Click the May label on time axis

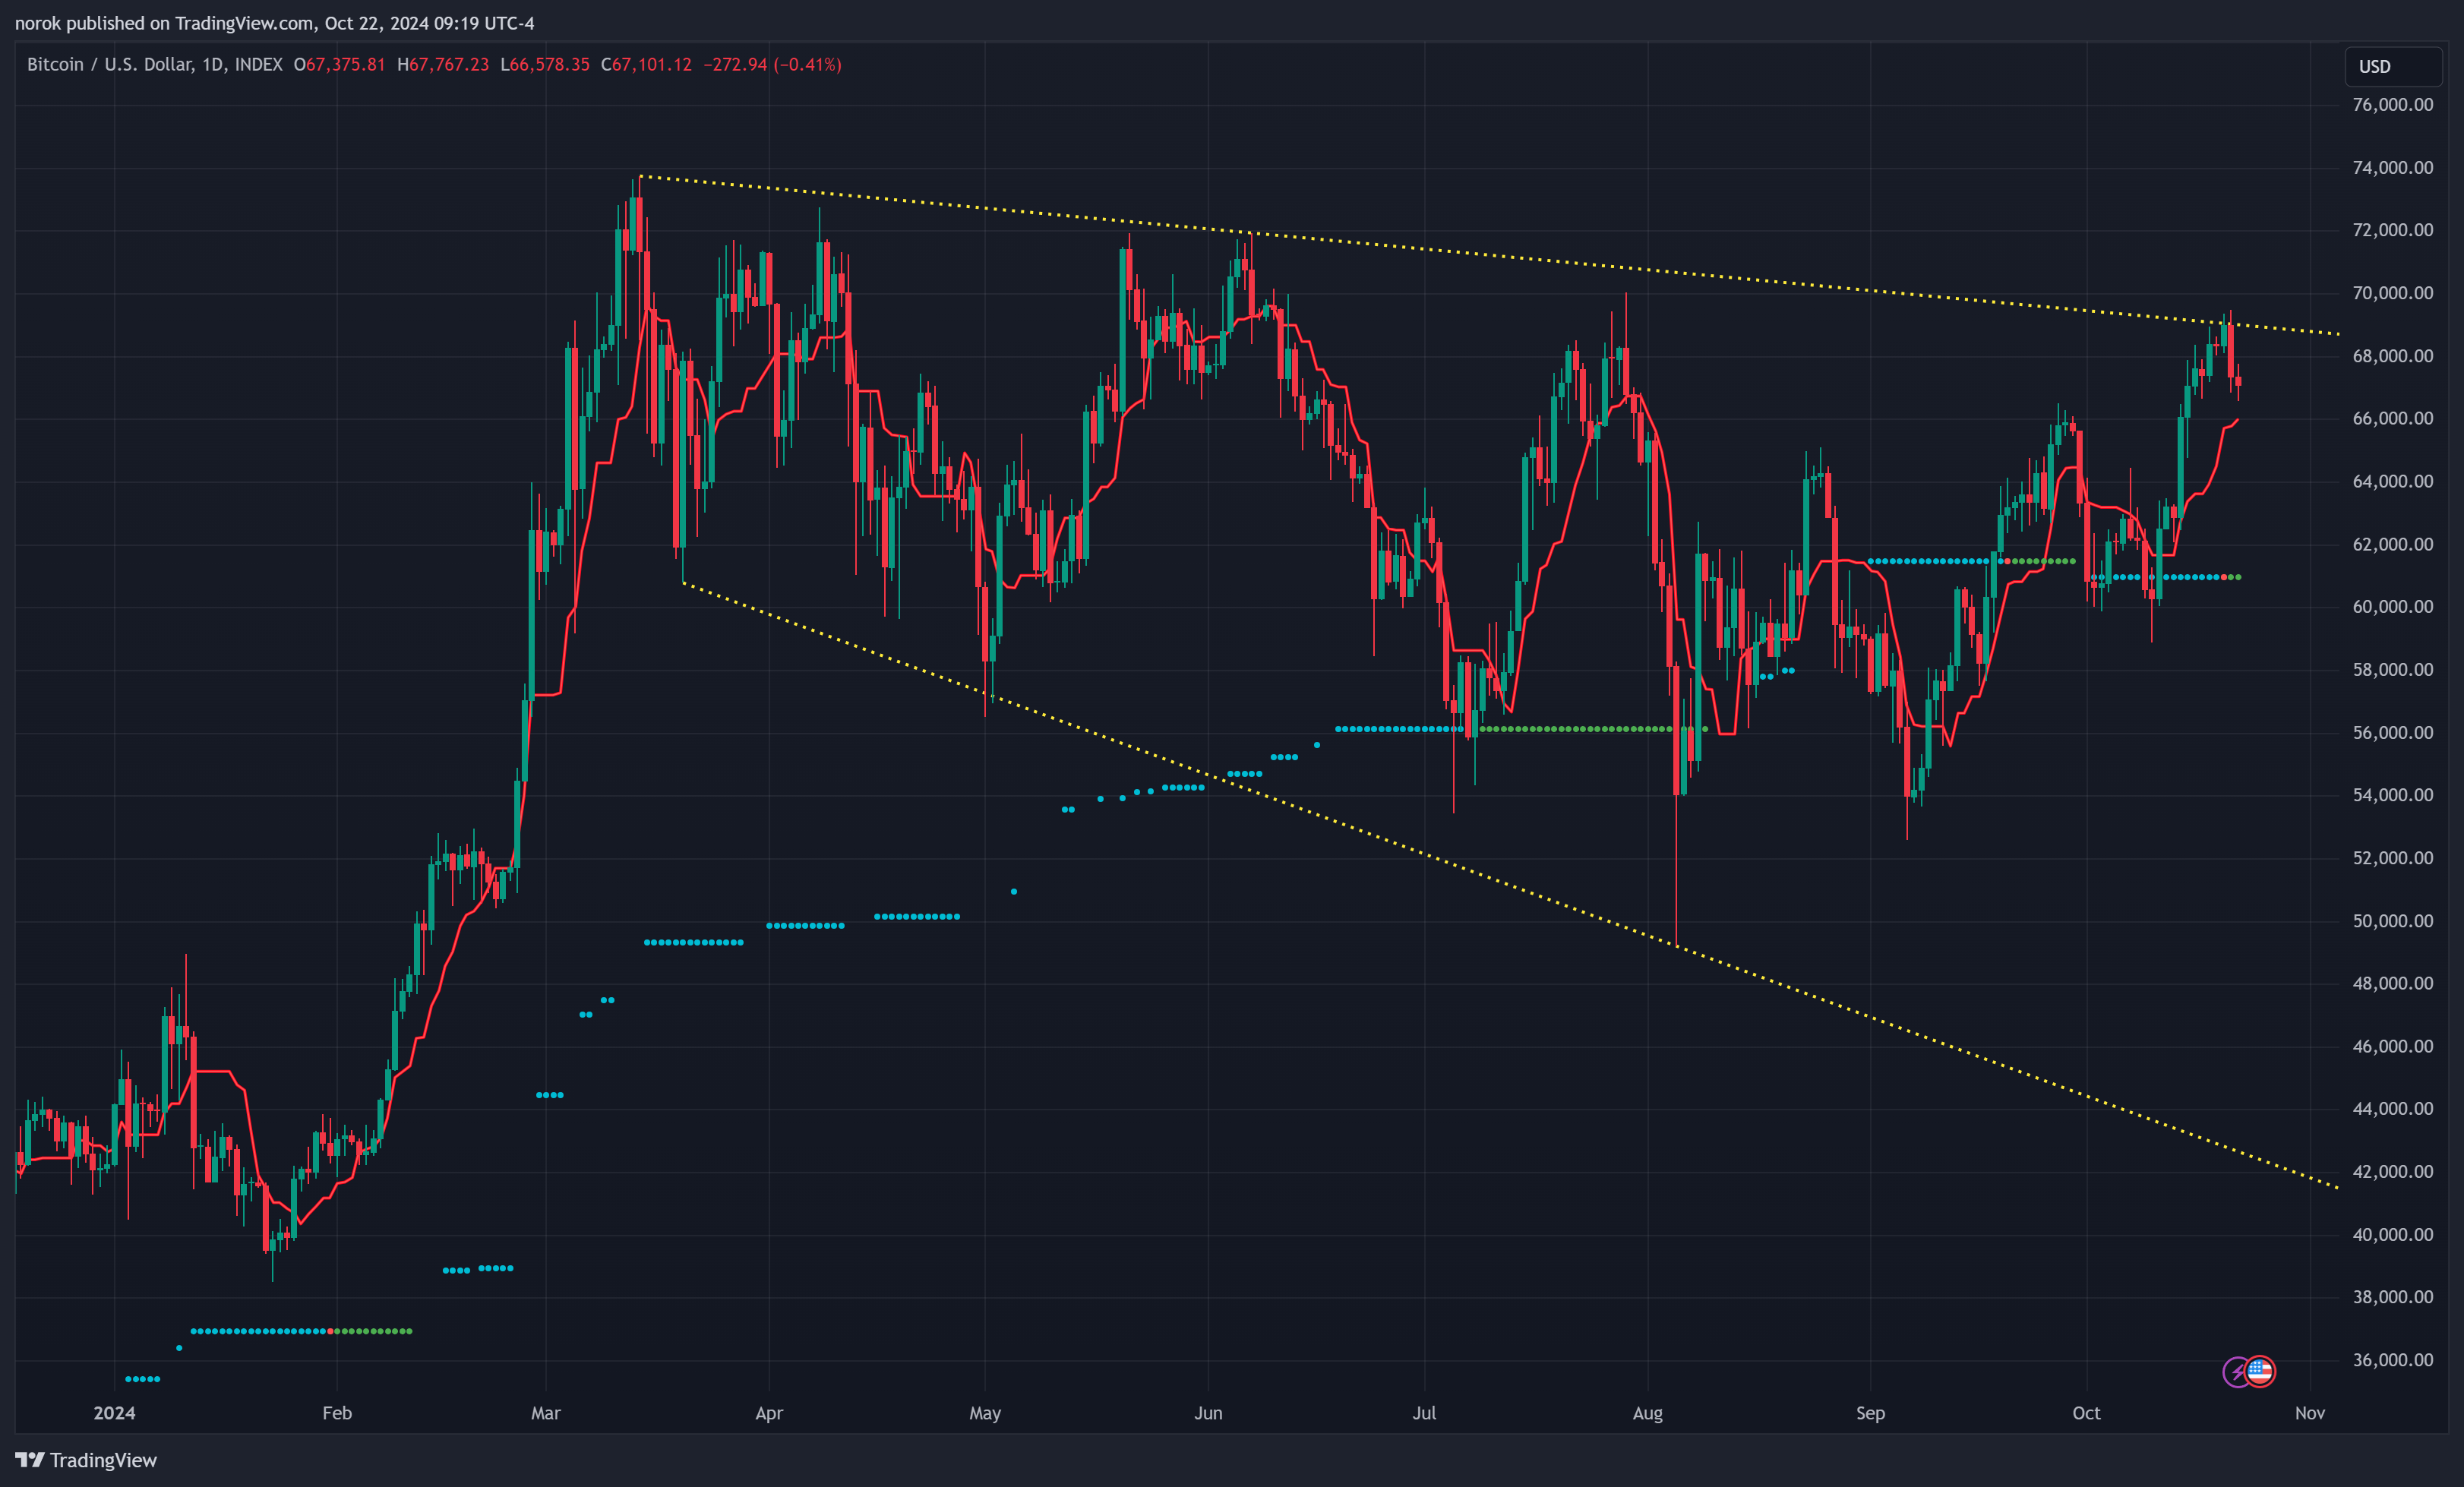985,1413
